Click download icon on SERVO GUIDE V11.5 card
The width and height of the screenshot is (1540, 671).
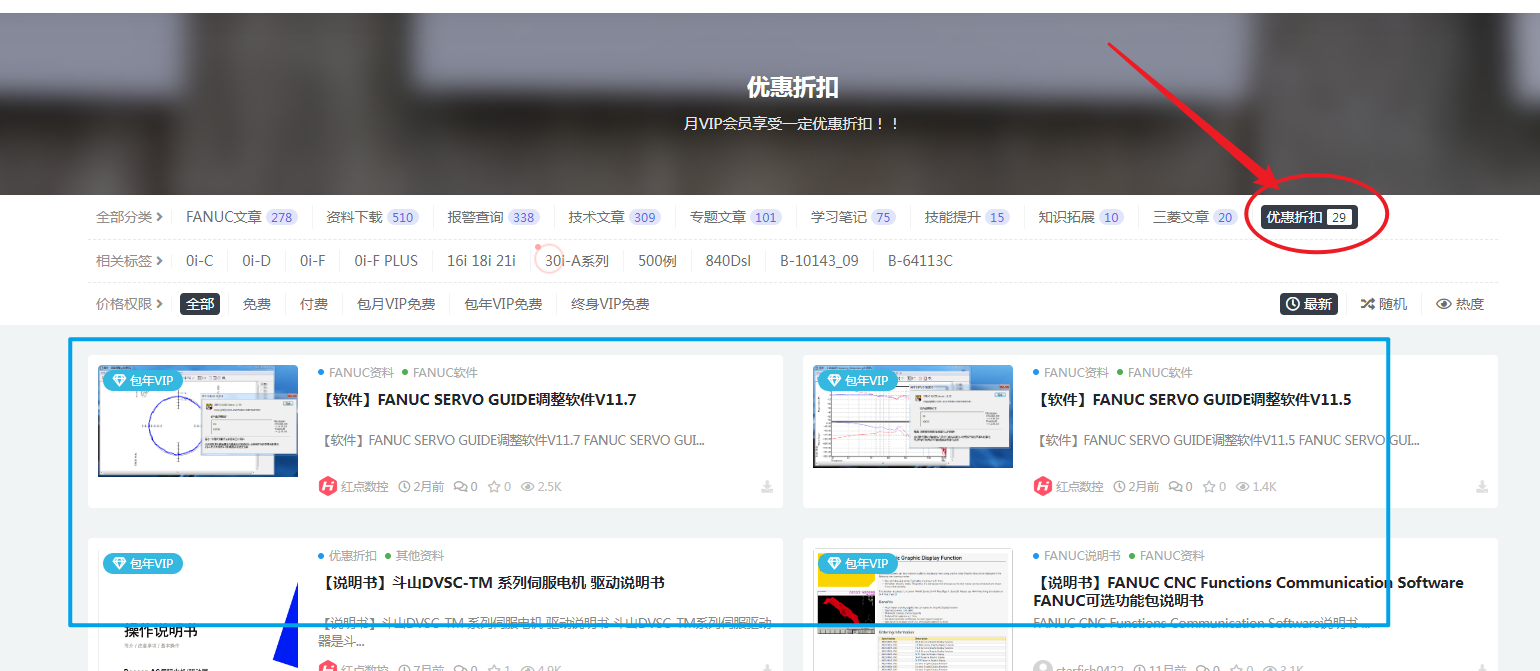coord(1482,487)
